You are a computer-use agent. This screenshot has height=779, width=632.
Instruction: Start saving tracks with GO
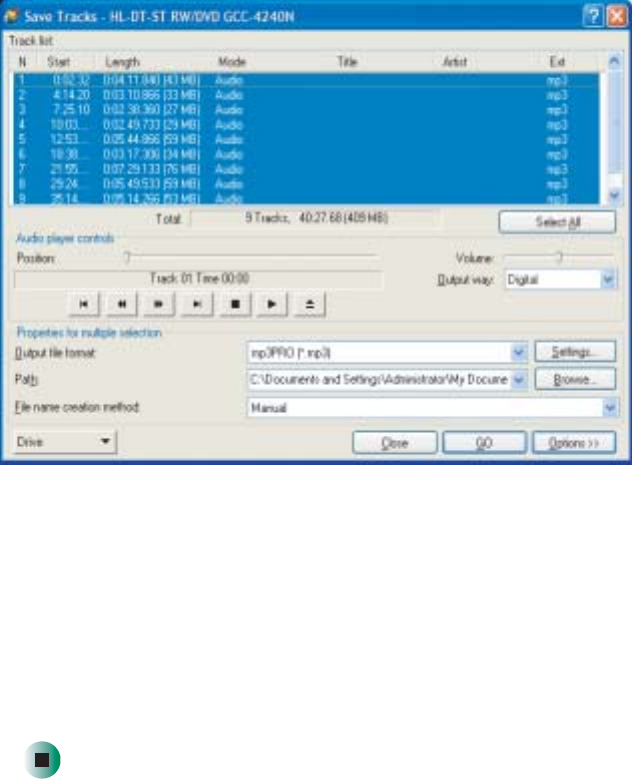[484, 443]
